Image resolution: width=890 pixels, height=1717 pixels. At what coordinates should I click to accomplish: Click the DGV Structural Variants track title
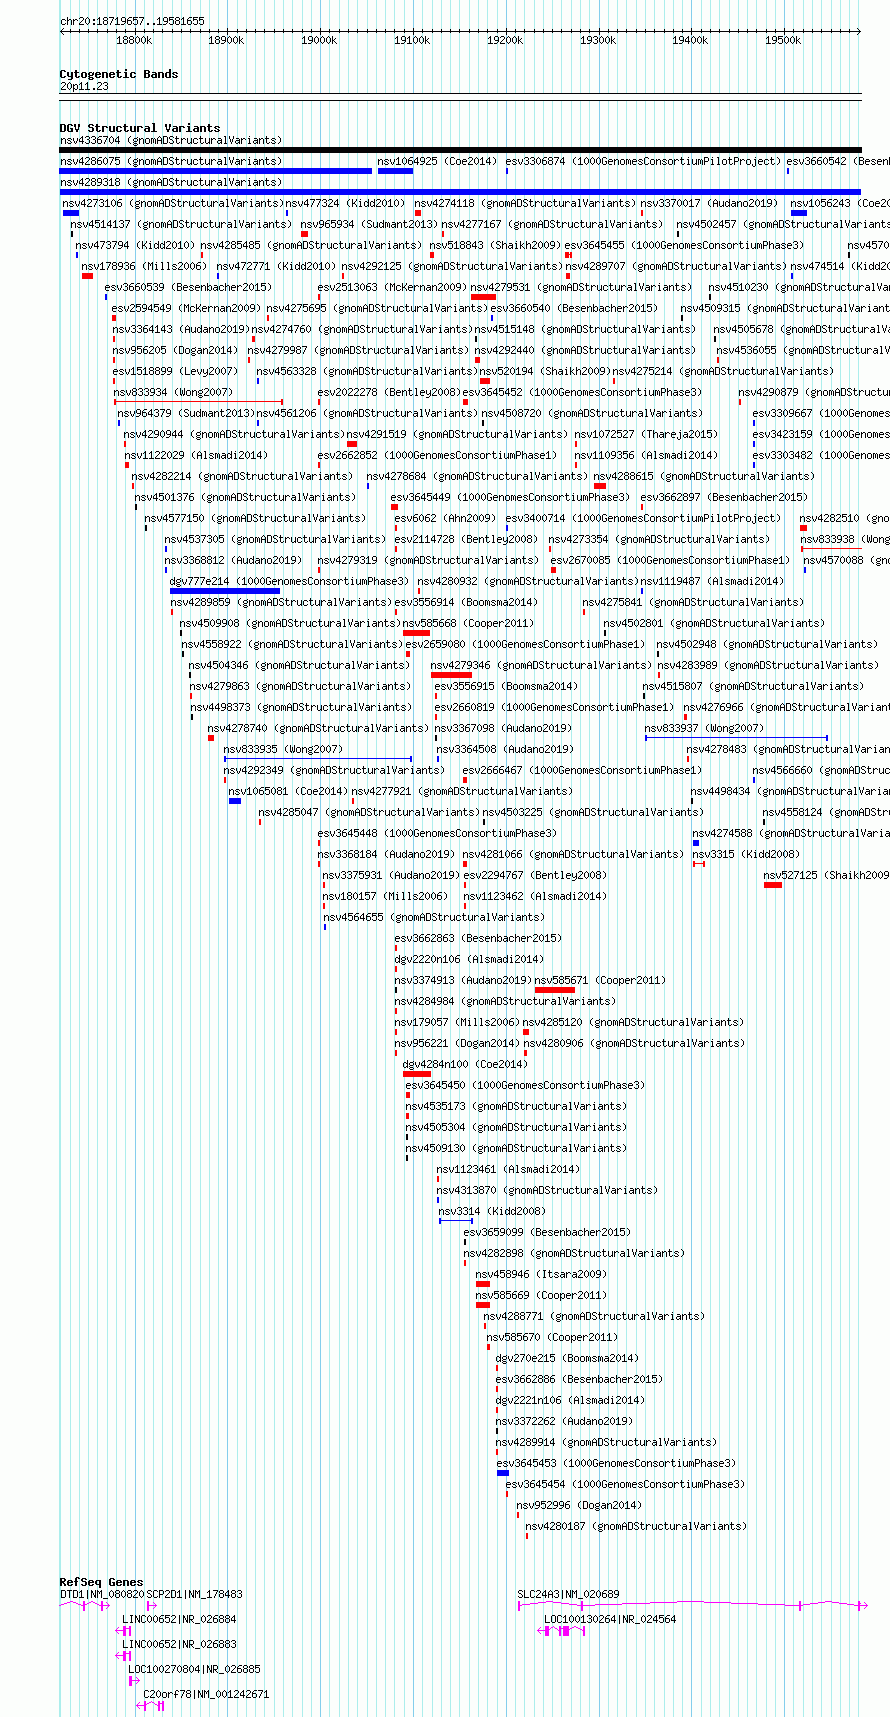140,128
